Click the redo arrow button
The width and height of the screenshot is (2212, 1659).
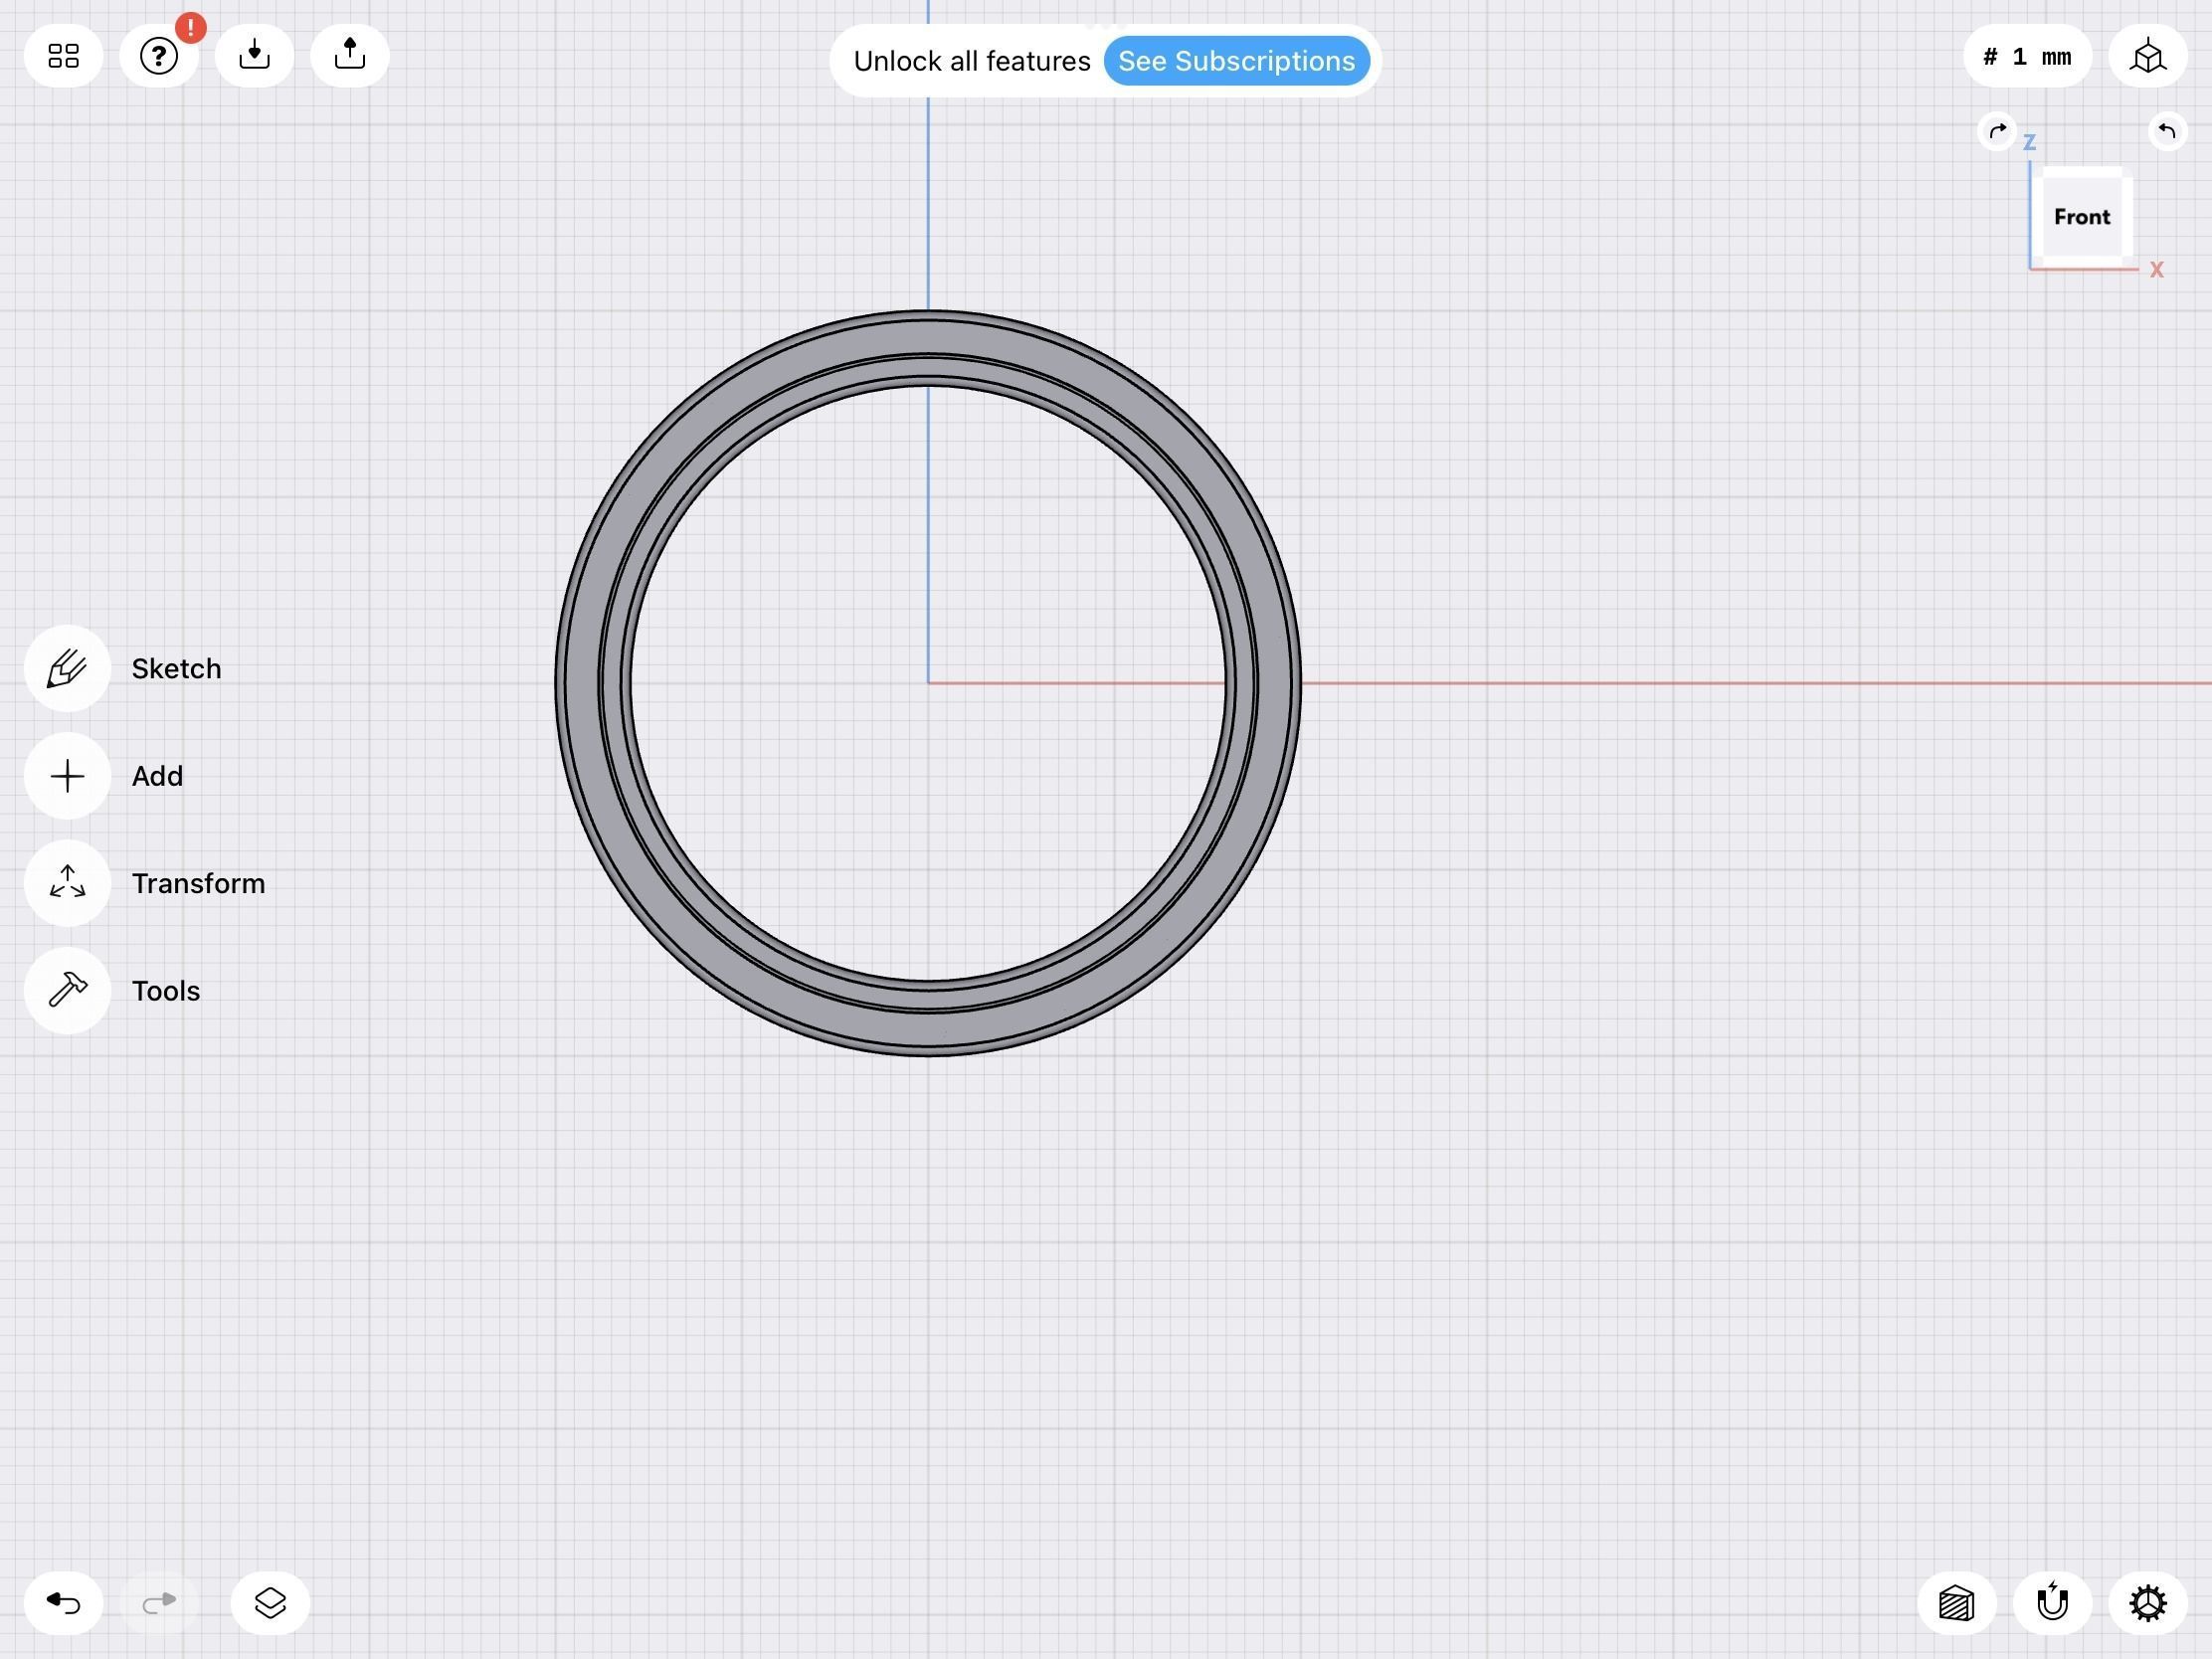(x=158, y=1603)
